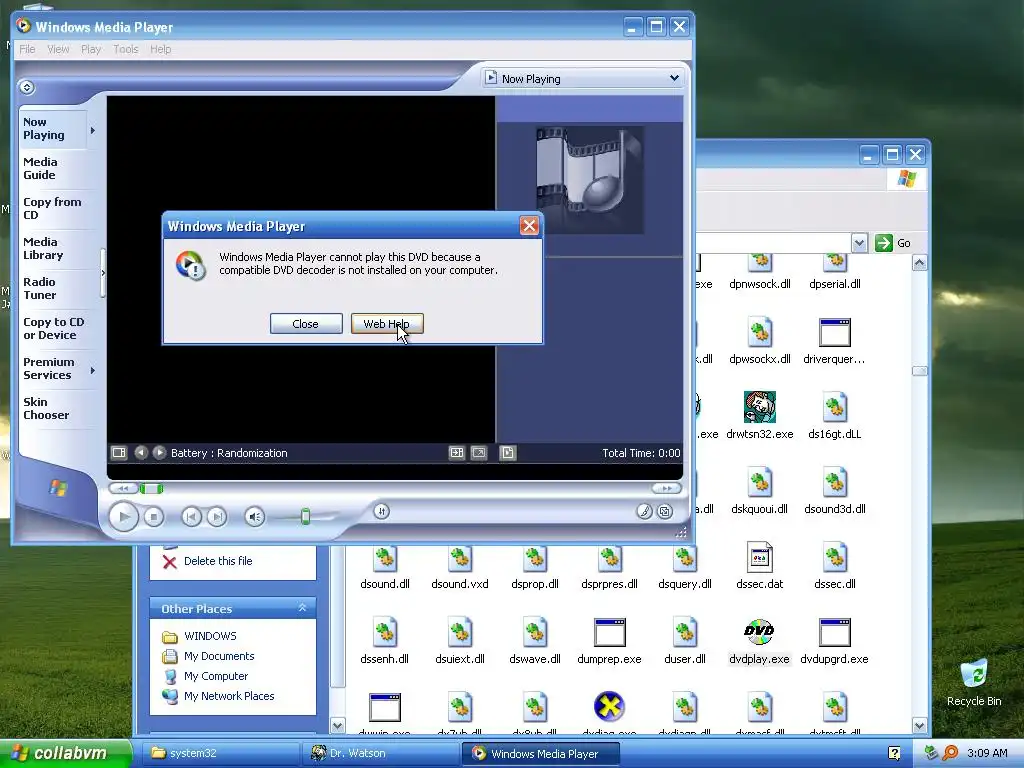Open the Explorer address bar dropdown arrow
The width and height of the screenshot is (1024, 768).
[x=859, y=243]
